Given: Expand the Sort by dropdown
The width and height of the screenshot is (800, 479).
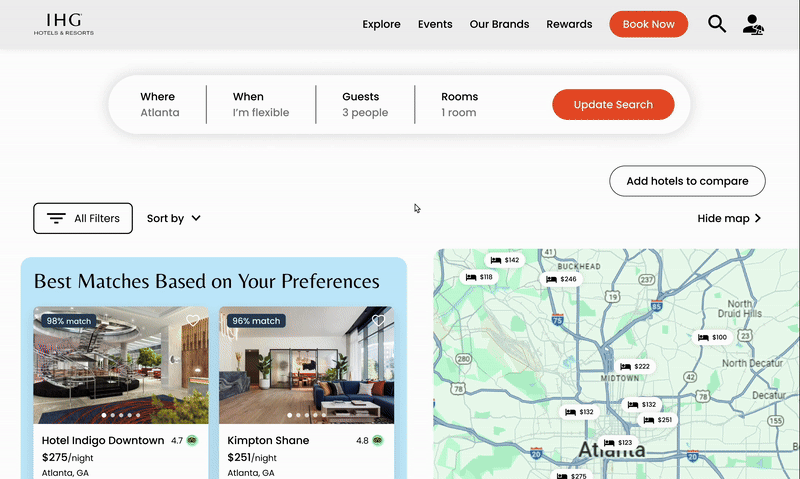Looking at the screenshot, I should [173, 218].
